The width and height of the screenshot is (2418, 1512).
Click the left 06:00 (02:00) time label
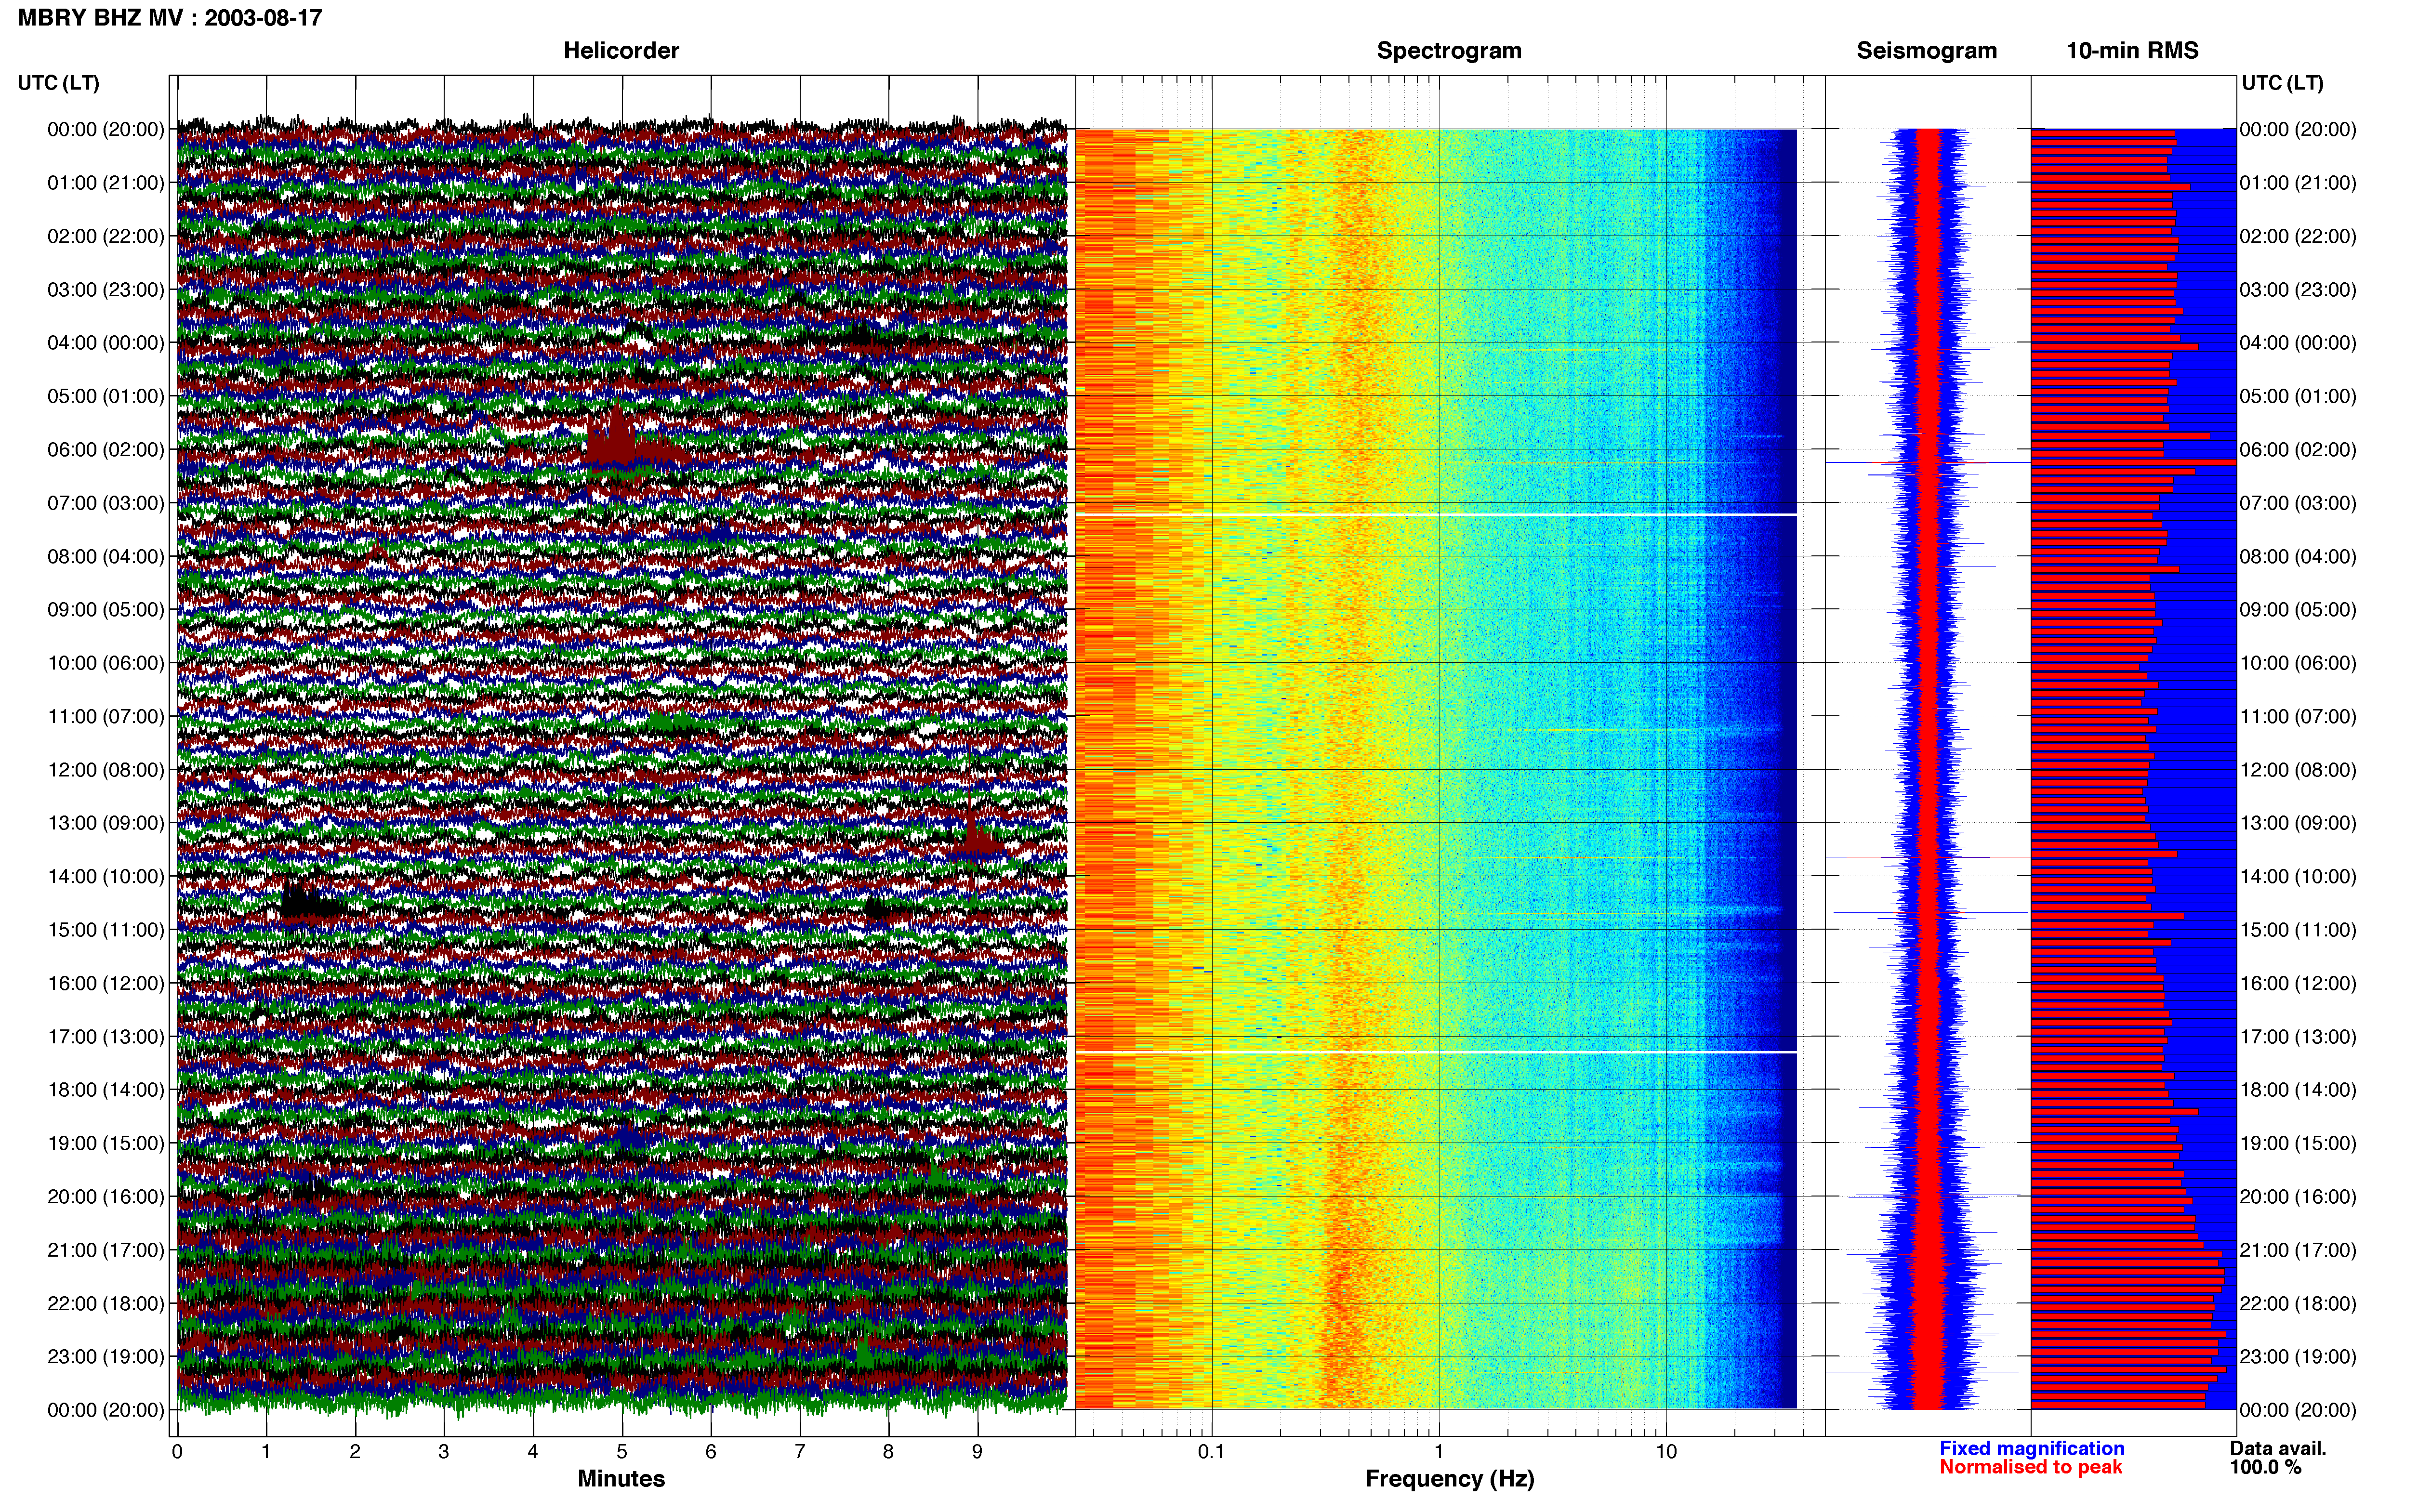point(106,450)
